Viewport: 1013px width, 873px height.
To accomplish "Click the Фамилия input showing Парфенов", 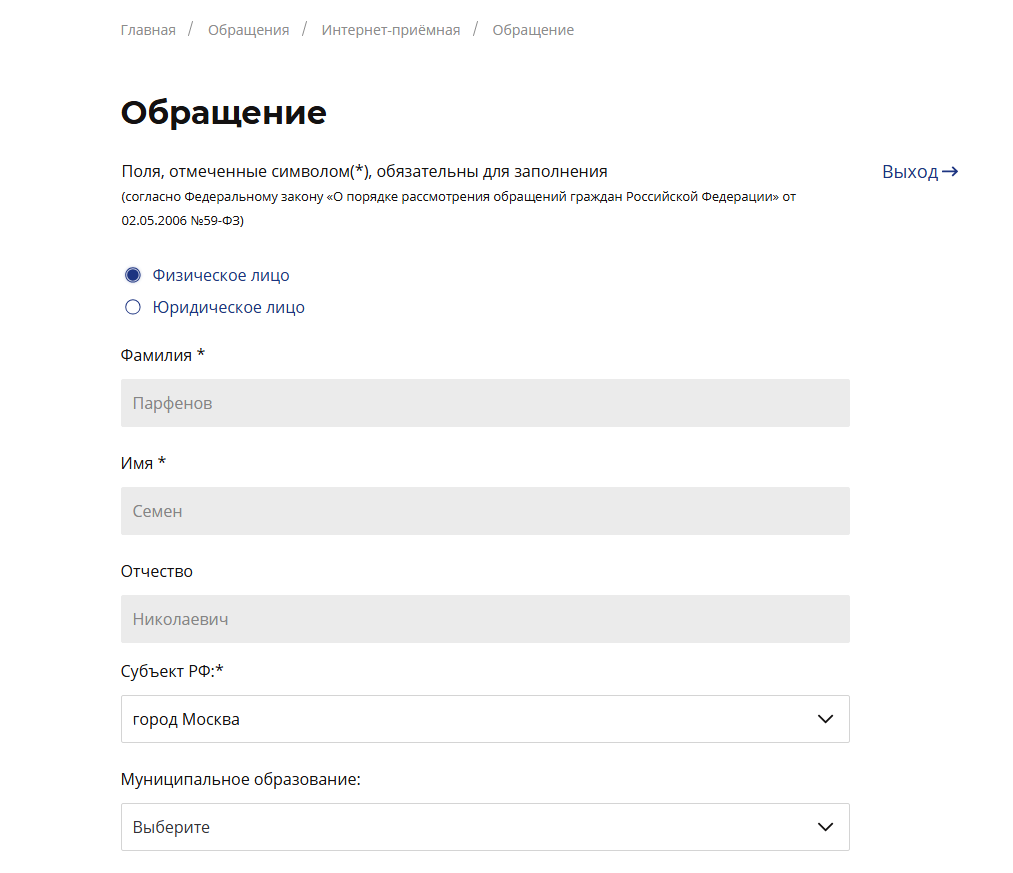I will pos(485,403).
